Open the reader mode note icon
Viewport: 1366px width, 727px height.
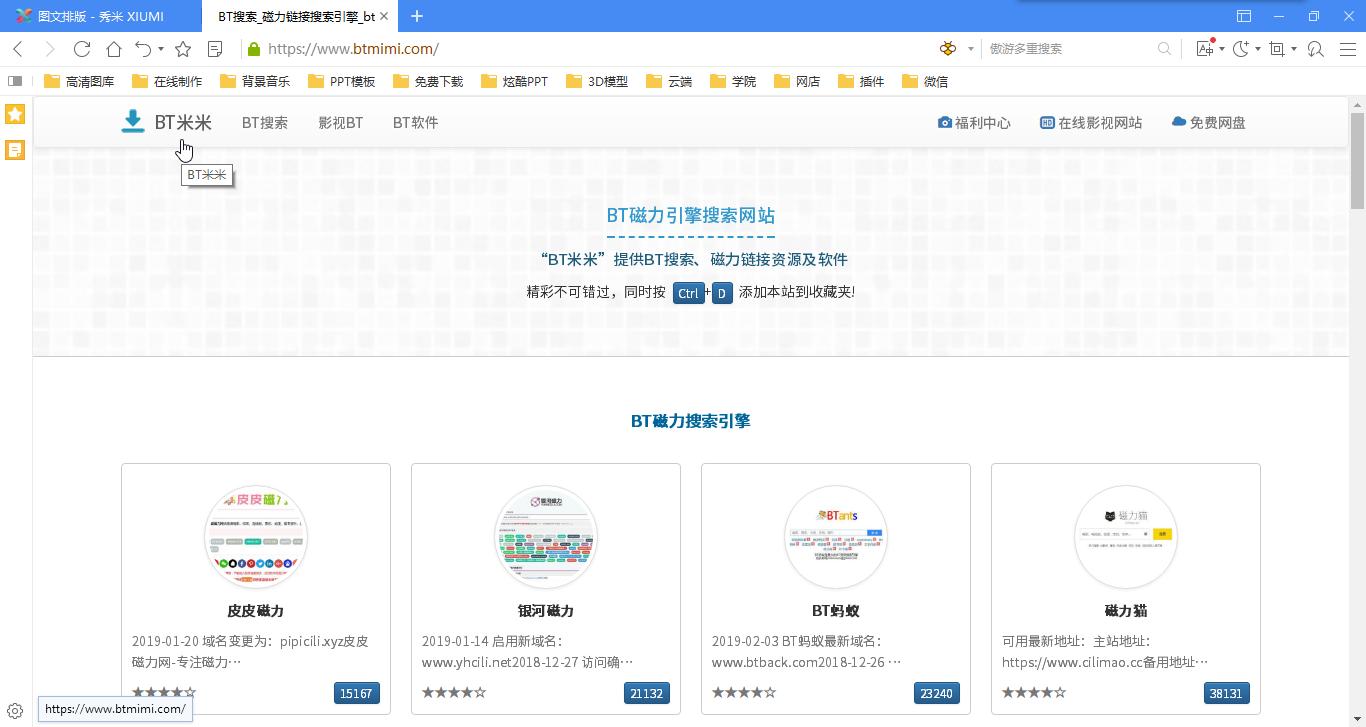coord(215,49)
